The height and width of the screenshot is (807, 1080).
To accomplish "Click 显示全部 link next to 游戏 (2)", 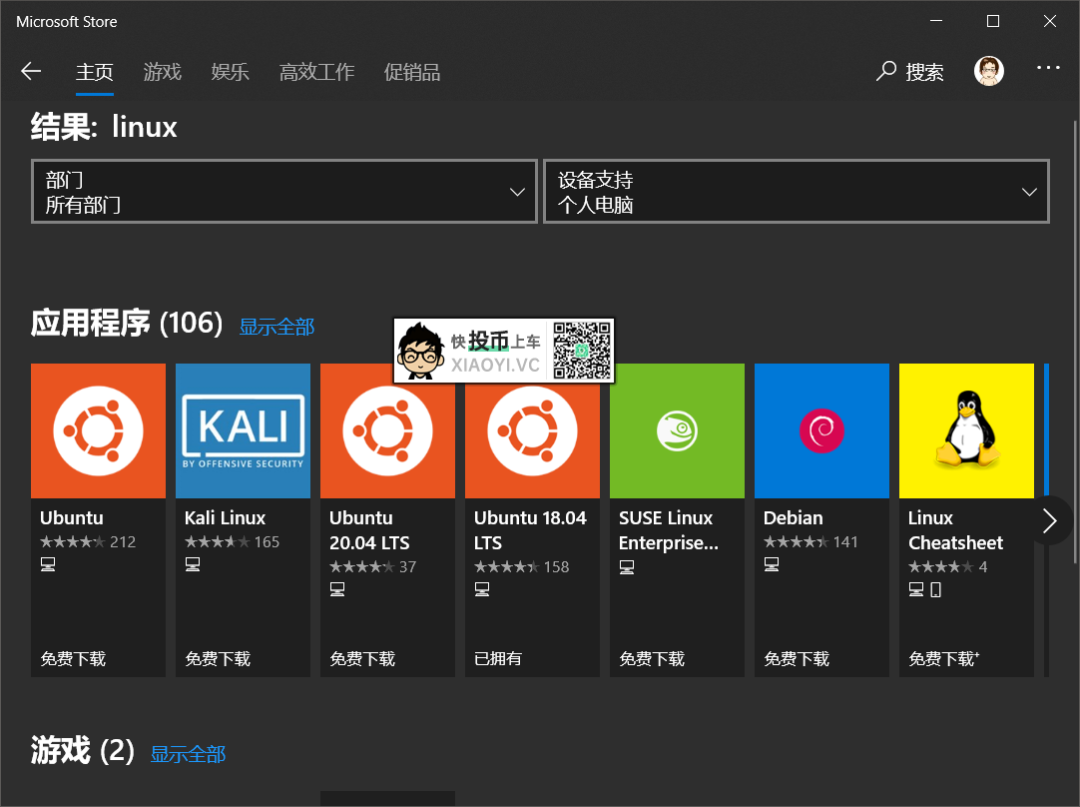I will (x=188, y=754).
